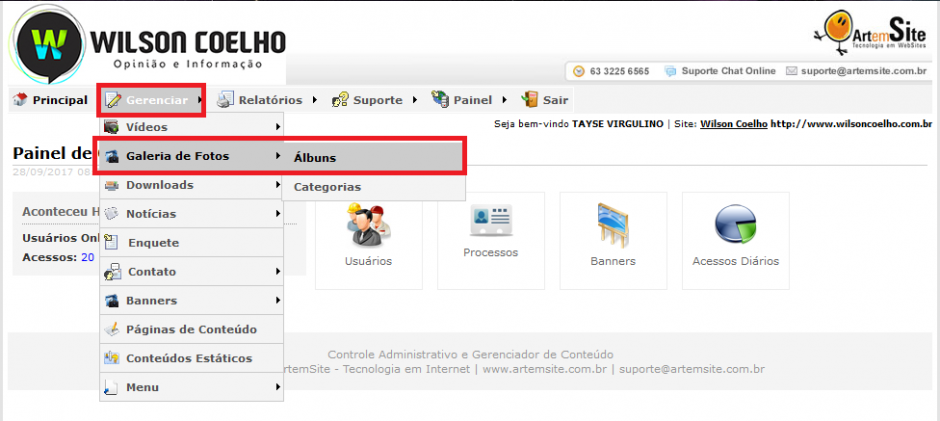Viewport: 940px width, 421px height.
Task: Expand the Painel menu arrow
Action: 505,100
